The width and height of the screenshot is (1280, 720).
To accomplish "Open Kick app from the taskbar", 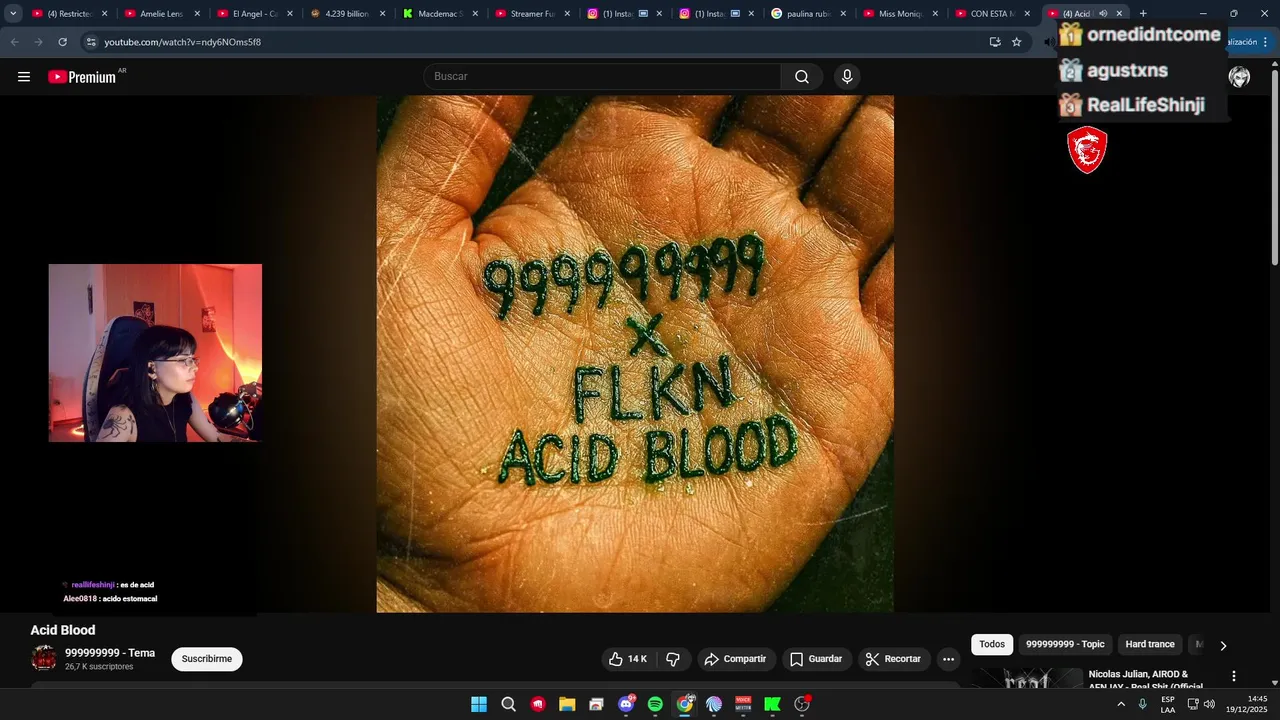I will [x=772, y=704].
